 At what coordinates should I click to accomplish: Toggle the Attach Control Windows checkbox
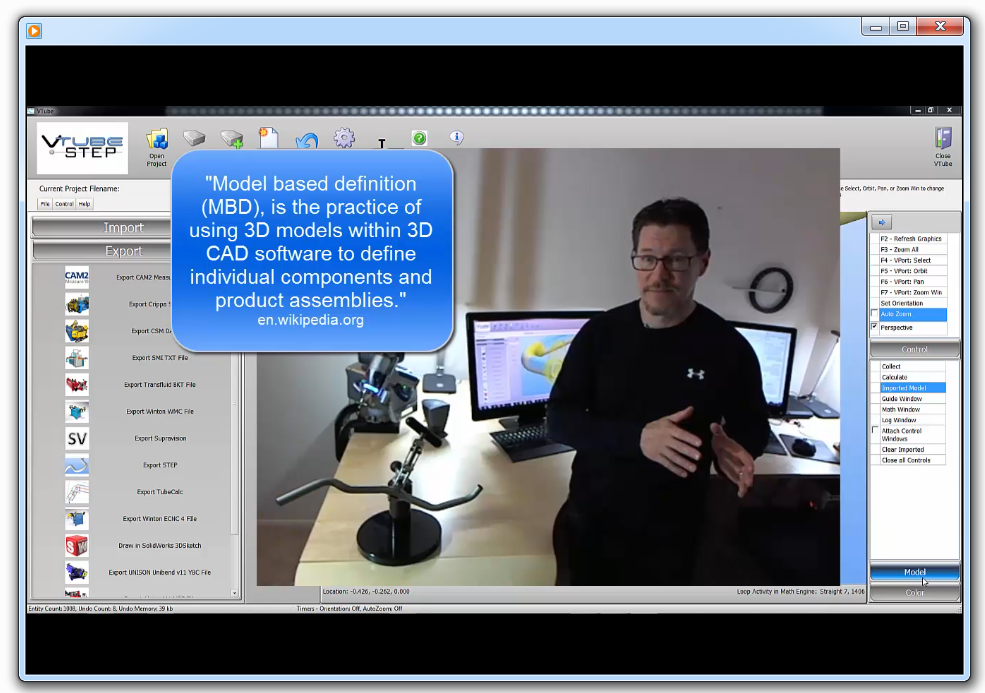click(x=875, y=431)
